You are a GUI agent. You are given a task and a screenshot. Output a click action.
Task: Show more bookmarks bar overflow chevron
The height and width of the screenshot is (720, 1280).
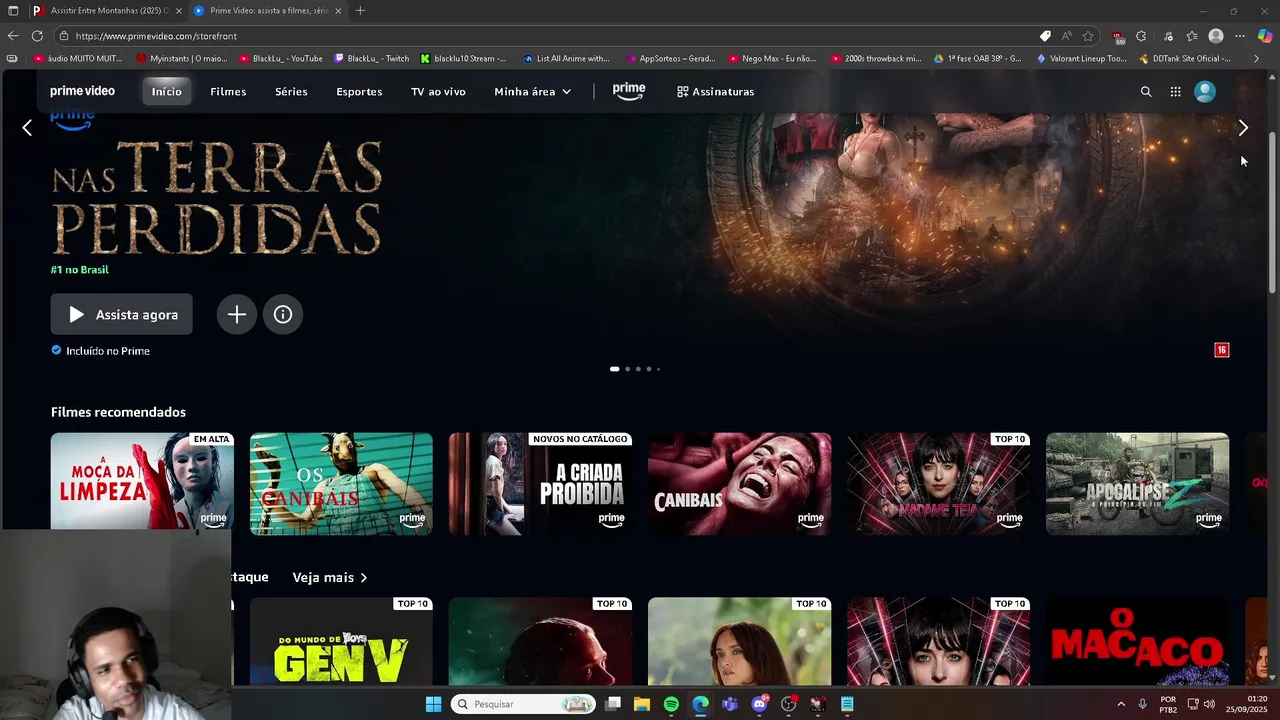click(x=1256, y=58)
